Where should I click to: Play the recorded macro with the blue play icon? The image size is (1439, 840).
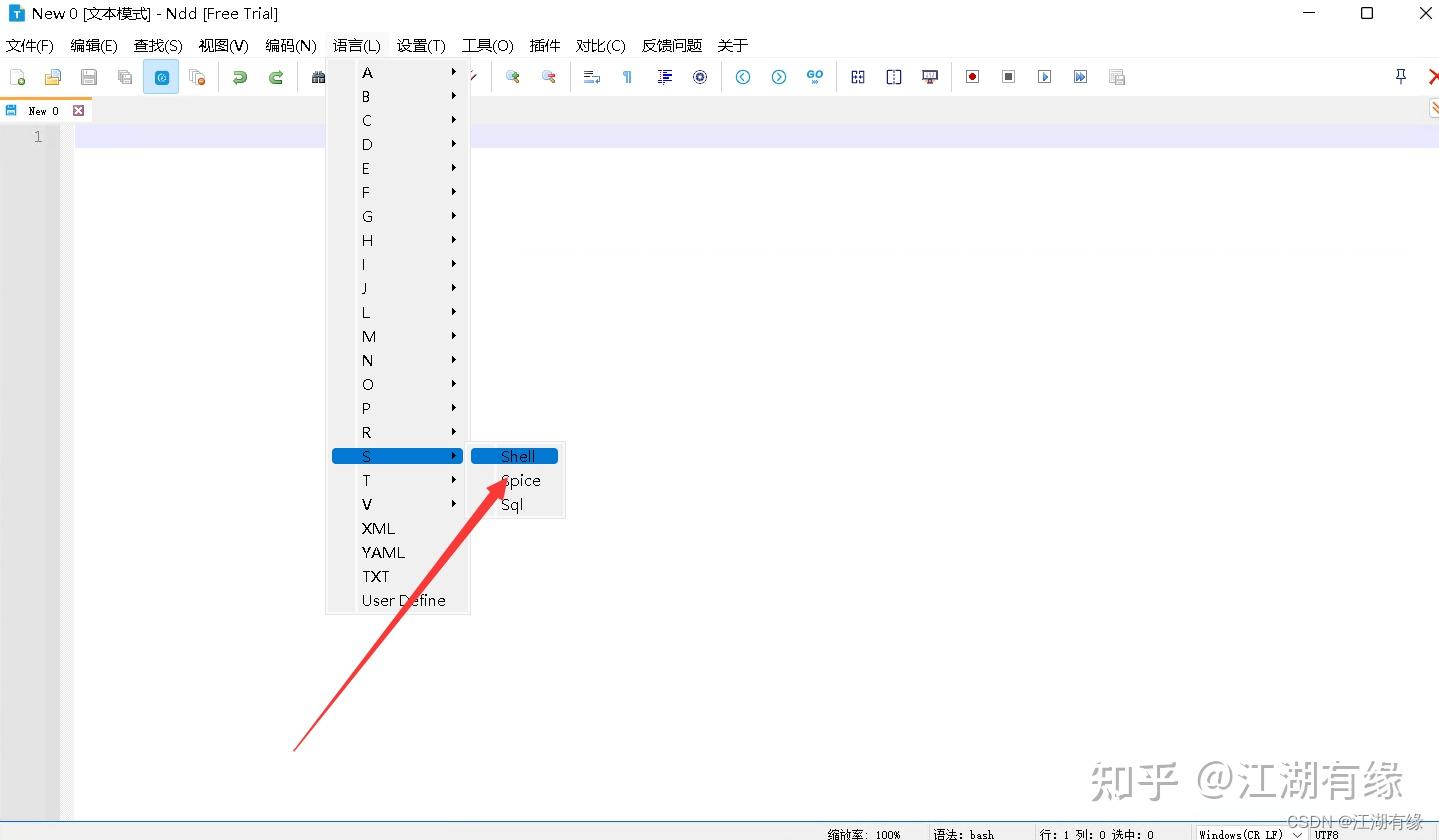click(1043, 76)
